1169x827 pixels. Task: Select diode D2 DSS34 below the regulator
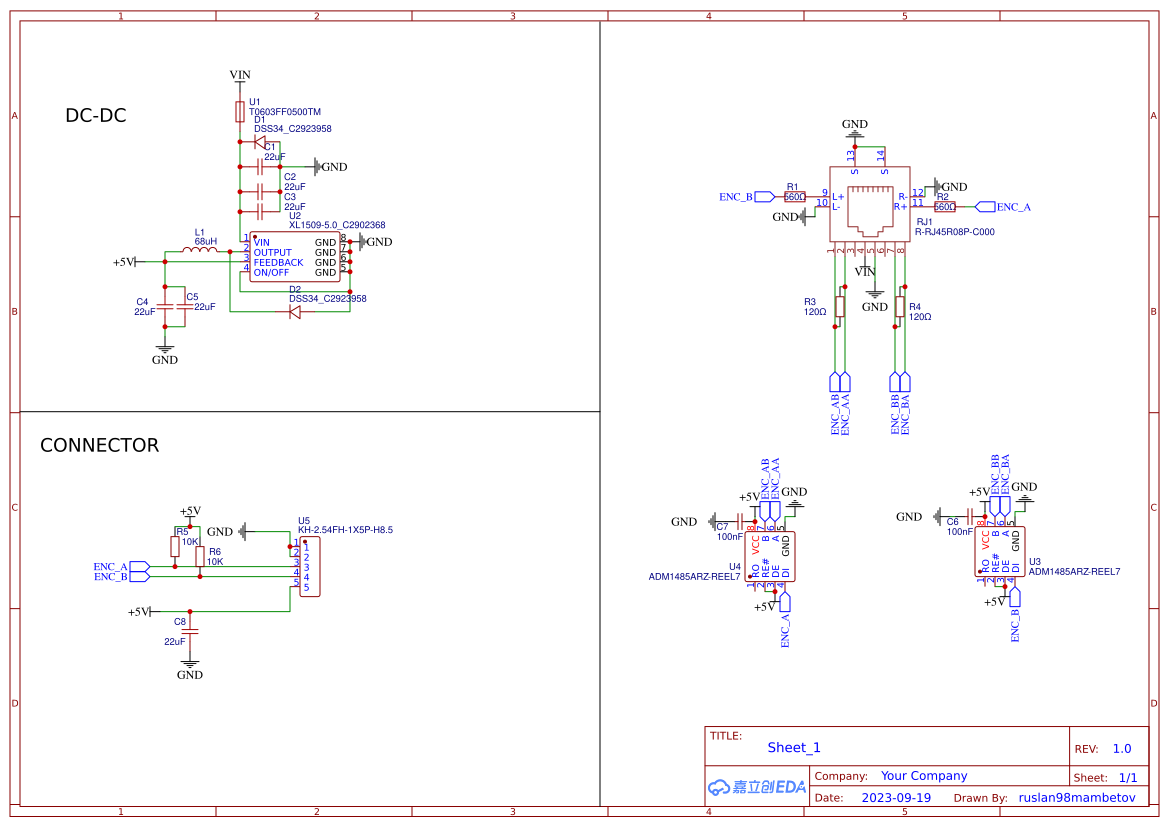pos(295,310)
